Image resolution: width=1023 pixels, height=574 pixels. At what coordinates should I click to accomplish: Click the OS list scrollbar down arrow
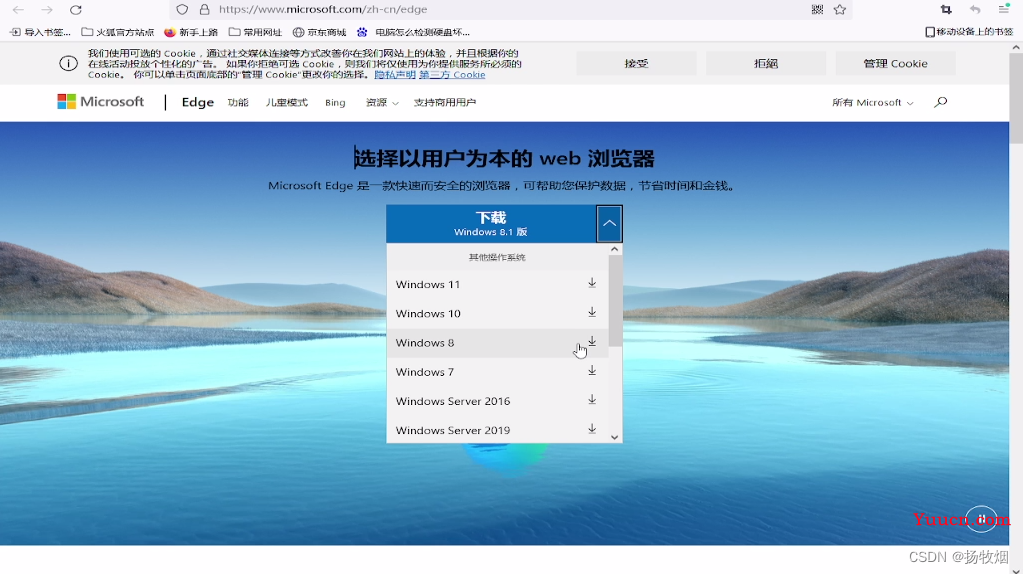pyautogui.click(x=615, y=437)
